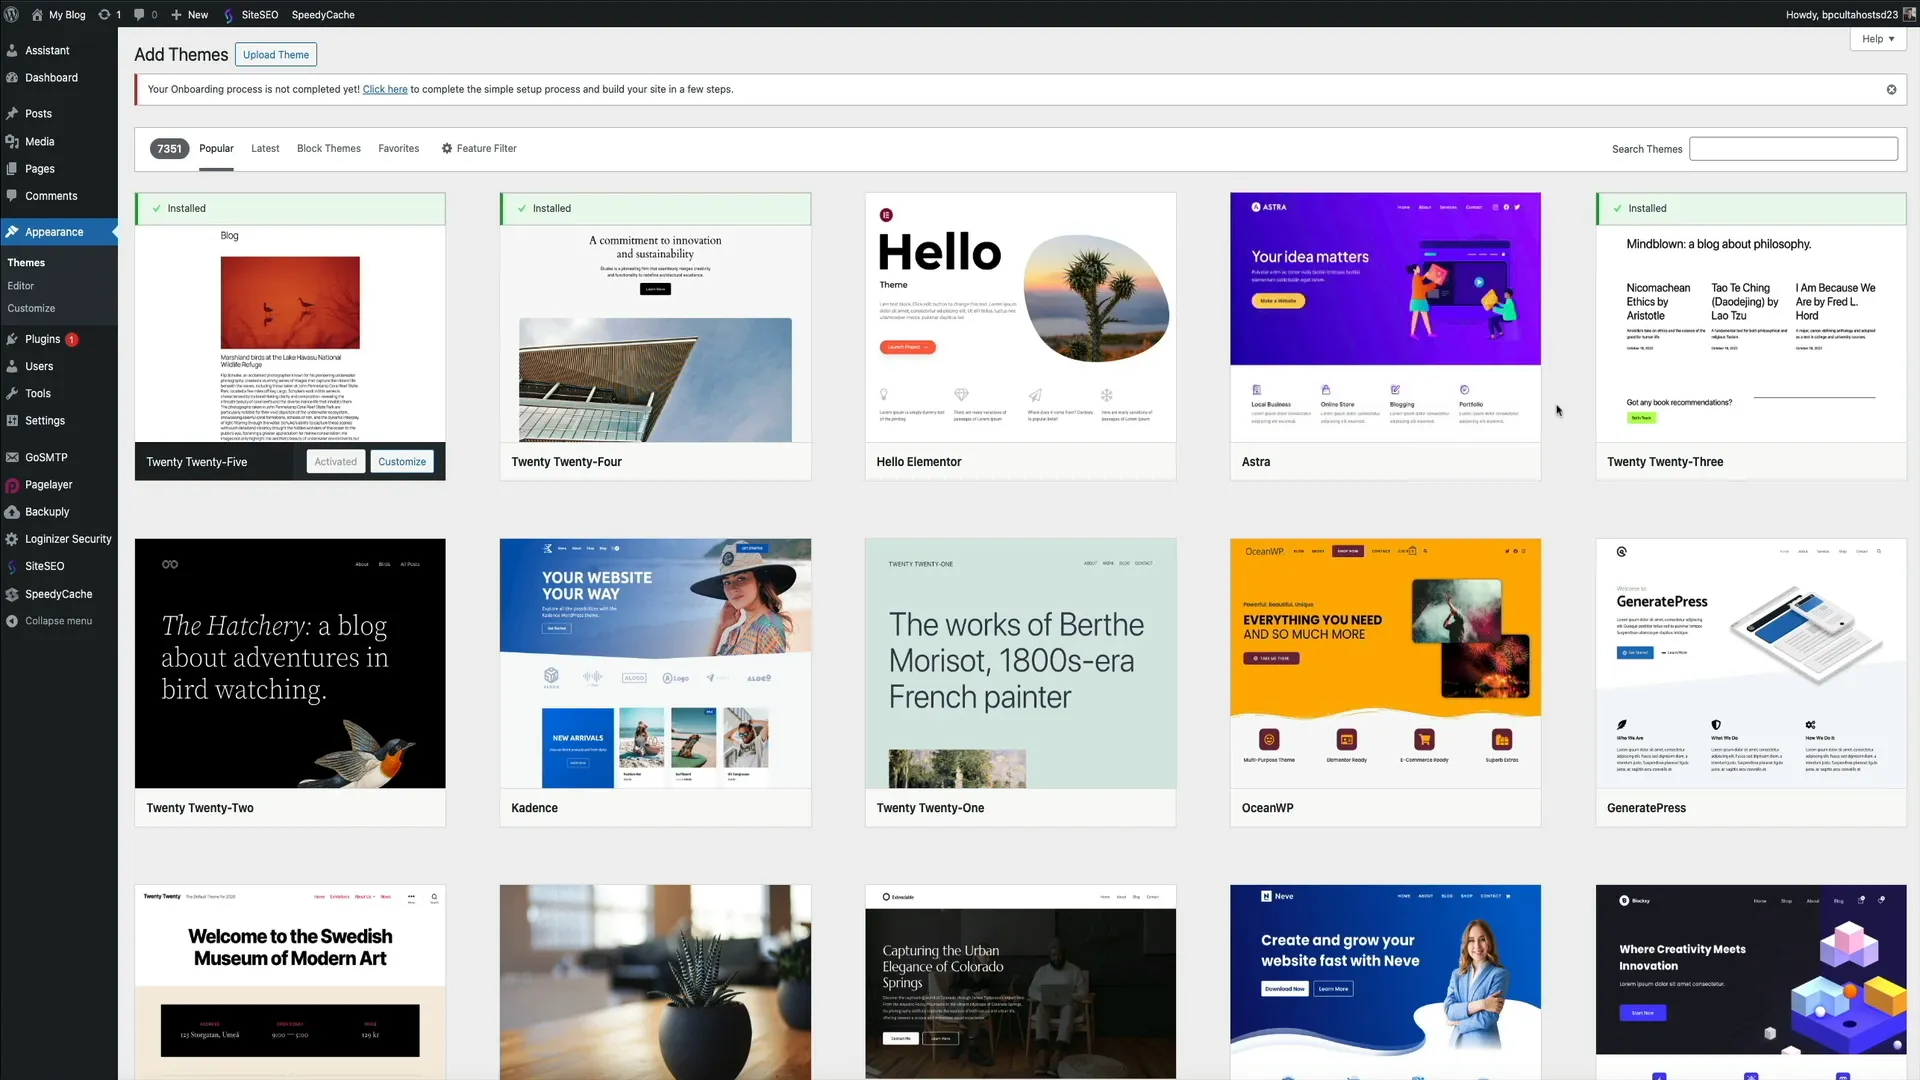This screenshot has height=1080, width=1920.
Task: Follow the 'Click here' onboarding link
Action: (385, 89)
